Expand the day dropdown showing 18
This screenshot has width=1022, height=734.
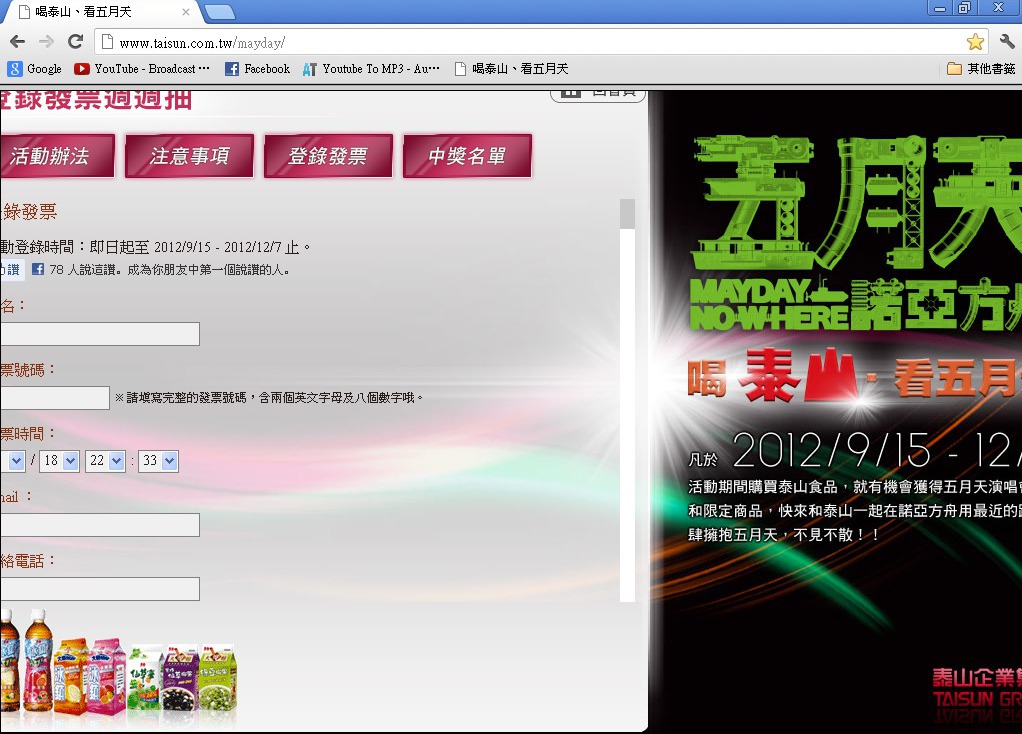point(59,461)
